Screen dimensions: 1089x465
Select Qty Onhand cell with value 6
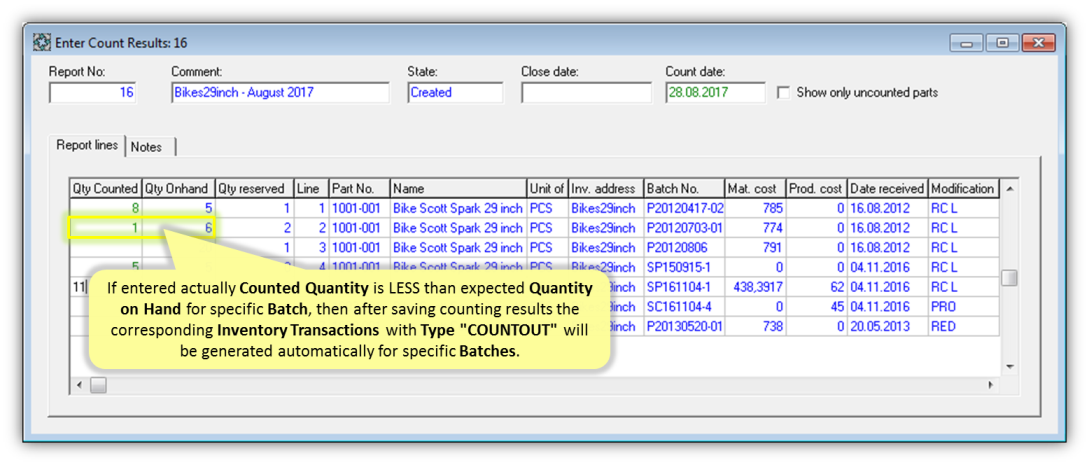(178, 227)
